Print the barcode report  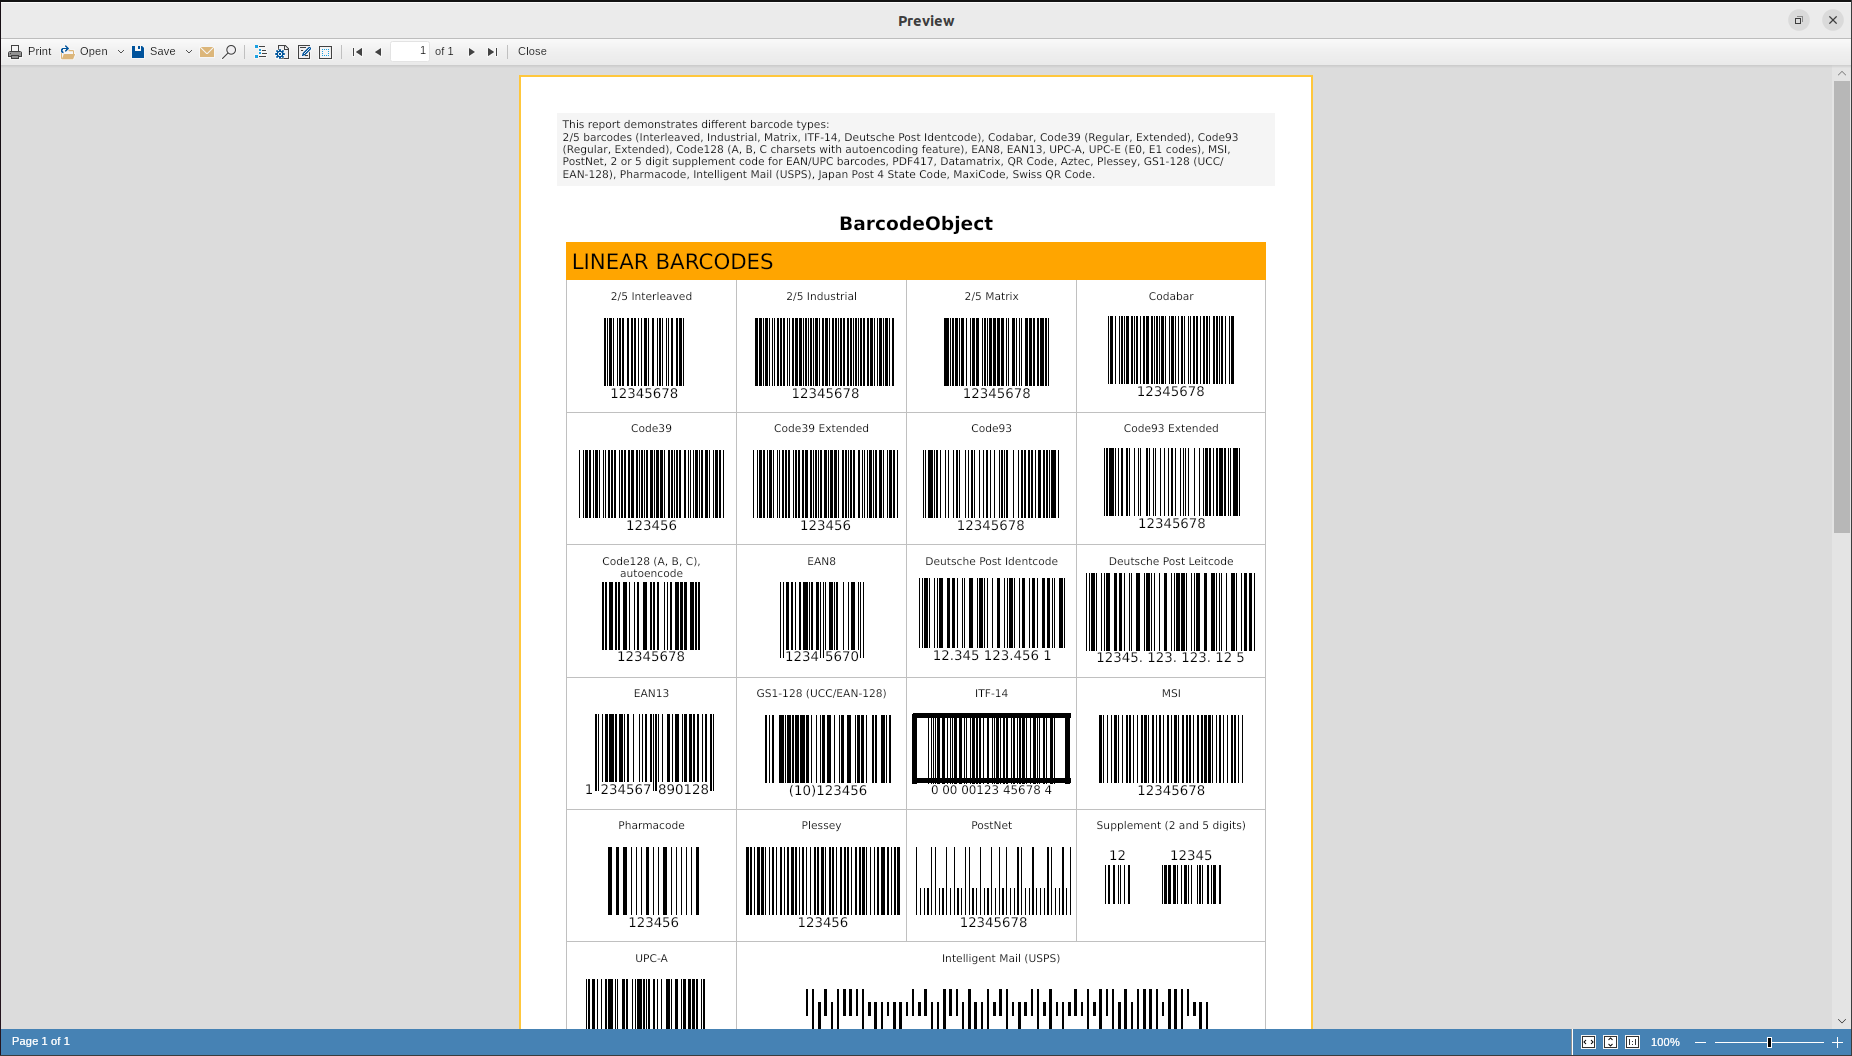pos(31,51)
